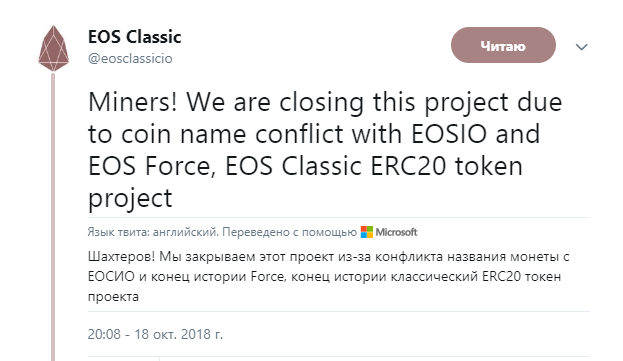Click the word 'проекта' in translation
Viewport: 623px width, 361px height.
click(113, 297)
